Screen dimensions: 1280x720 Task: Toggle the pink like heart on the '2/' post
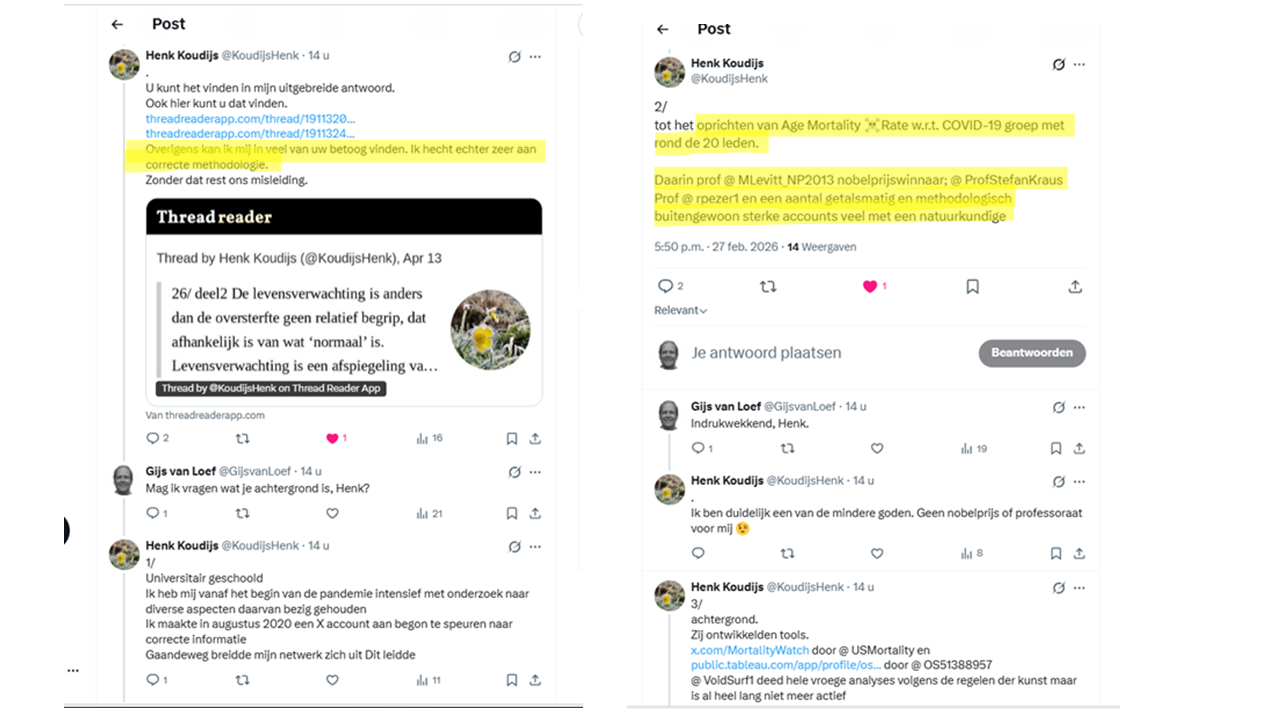click(870, 286)
